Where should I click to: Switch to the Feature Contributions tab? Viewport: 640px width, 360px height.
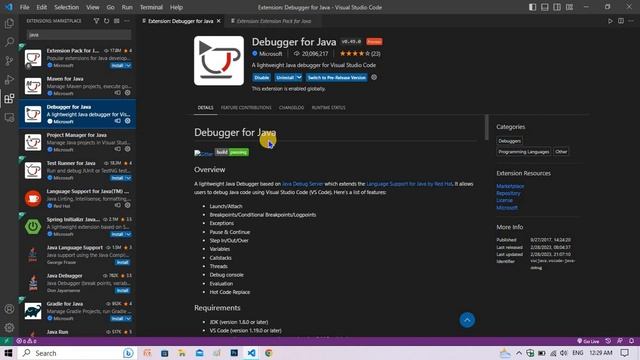pyautogui.click(x=246, y=108)
